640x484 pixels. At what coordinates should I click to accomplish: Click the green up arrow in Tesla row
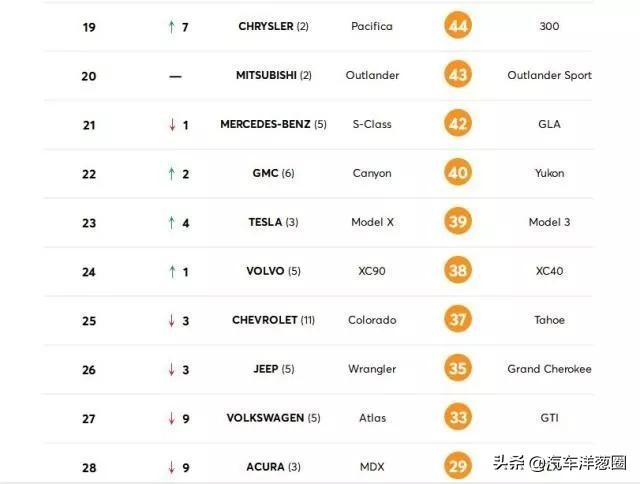click(x=171, y=222)
